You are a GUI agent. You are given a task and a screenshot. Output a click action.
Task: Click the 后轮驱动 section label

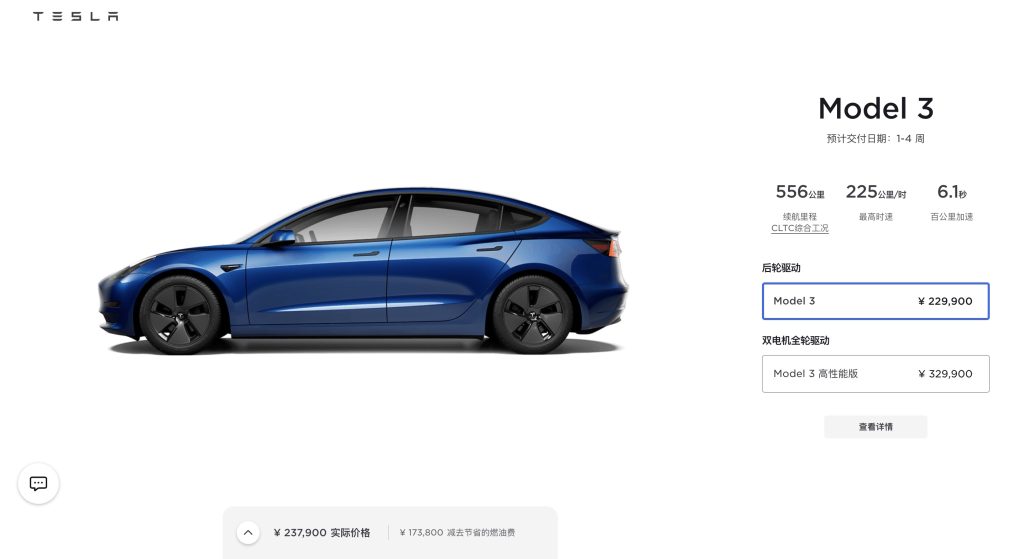coord(781,268)
